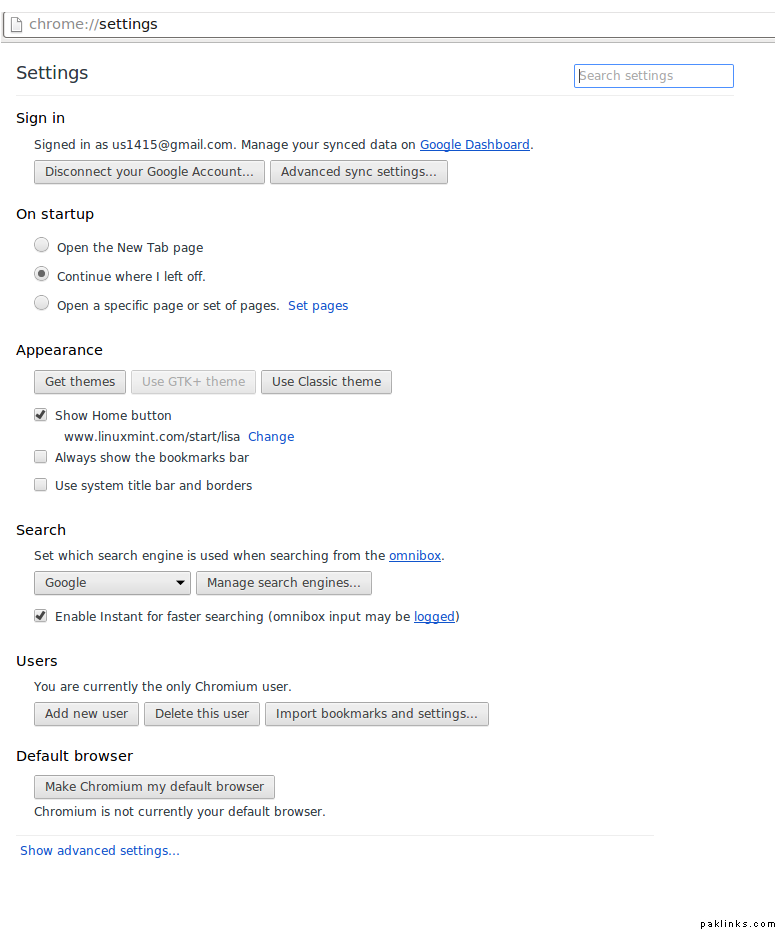
Task: Click the Search settings field
Action: [654, 76]
